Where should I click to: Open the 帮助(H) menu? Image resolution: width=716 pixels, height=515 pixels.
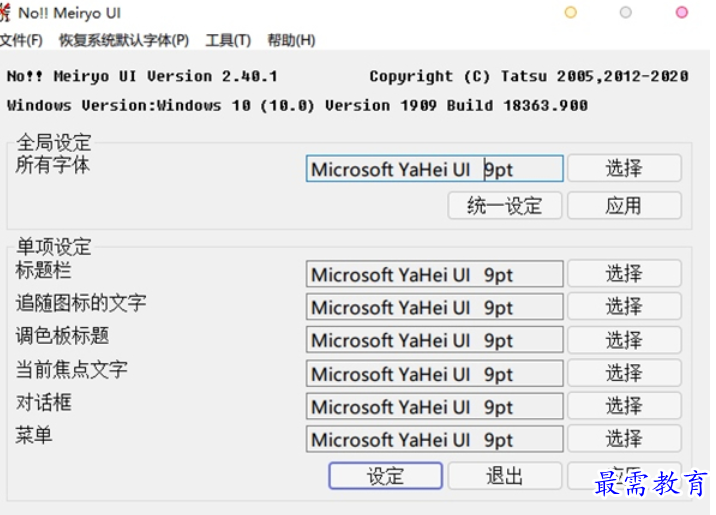(291, 40)
